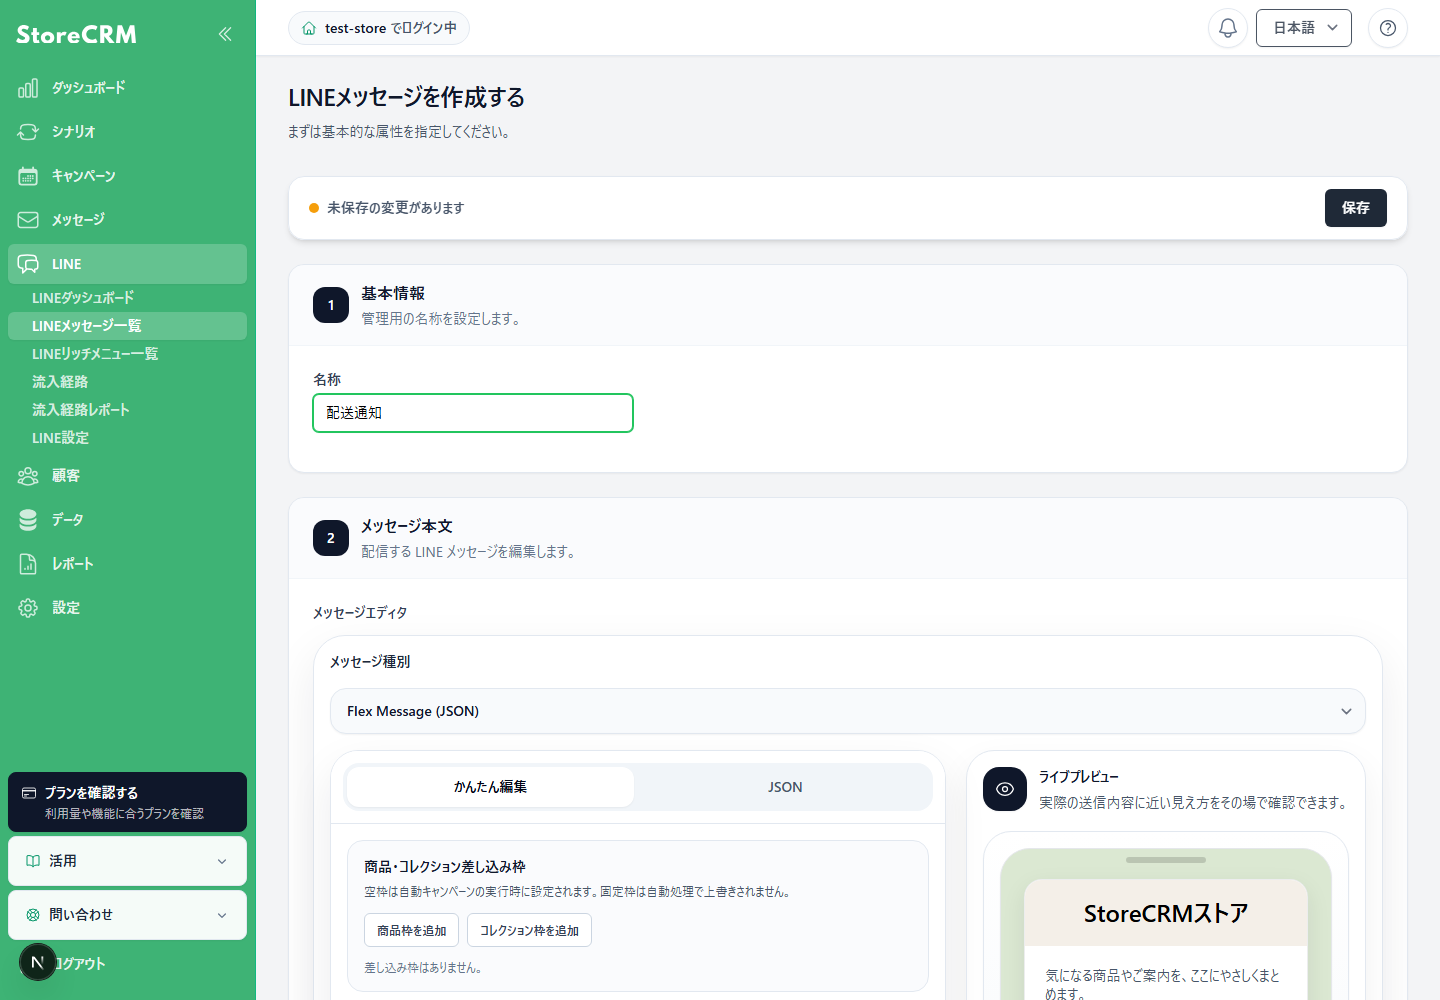Click StoreCRMストア preview header
The image size is (1440, 1000).
point(1166,913)
